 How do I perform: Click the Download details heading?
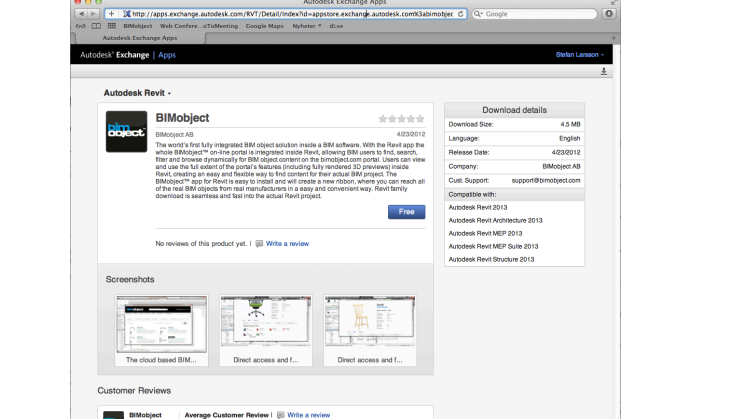click(x=514, y=110)
